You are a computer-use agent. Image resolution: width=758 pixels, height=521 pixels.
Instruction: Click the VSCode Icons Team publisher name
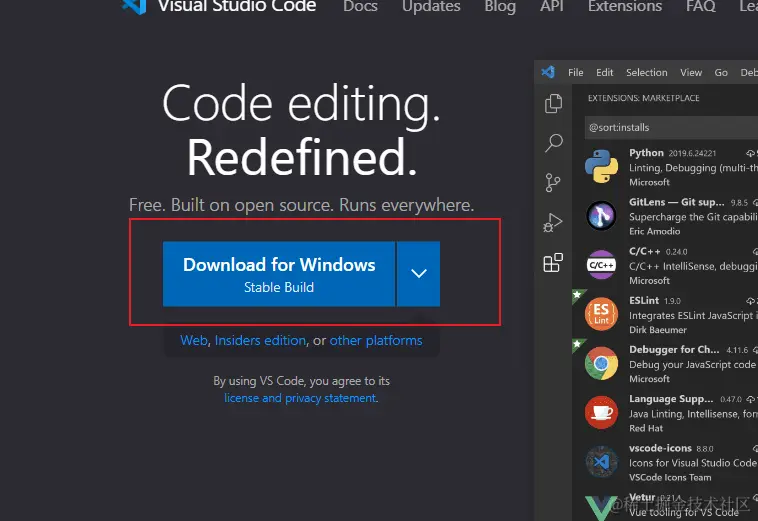[670, 478]
